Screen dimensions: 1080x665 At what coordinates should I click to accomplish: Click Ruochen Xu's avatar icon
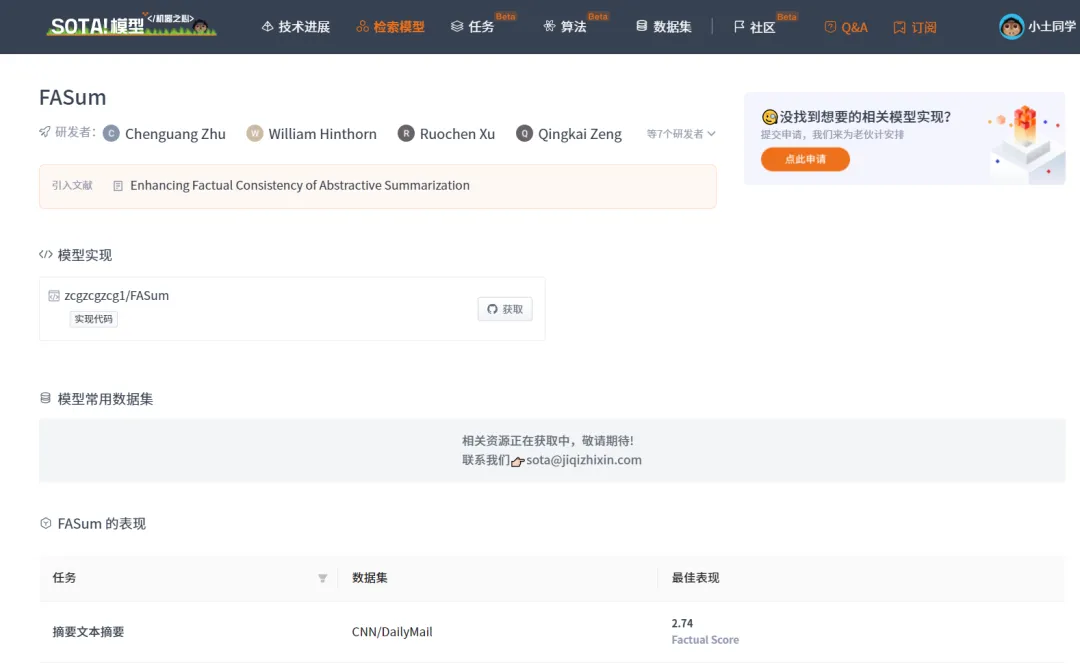coord(406,133)
